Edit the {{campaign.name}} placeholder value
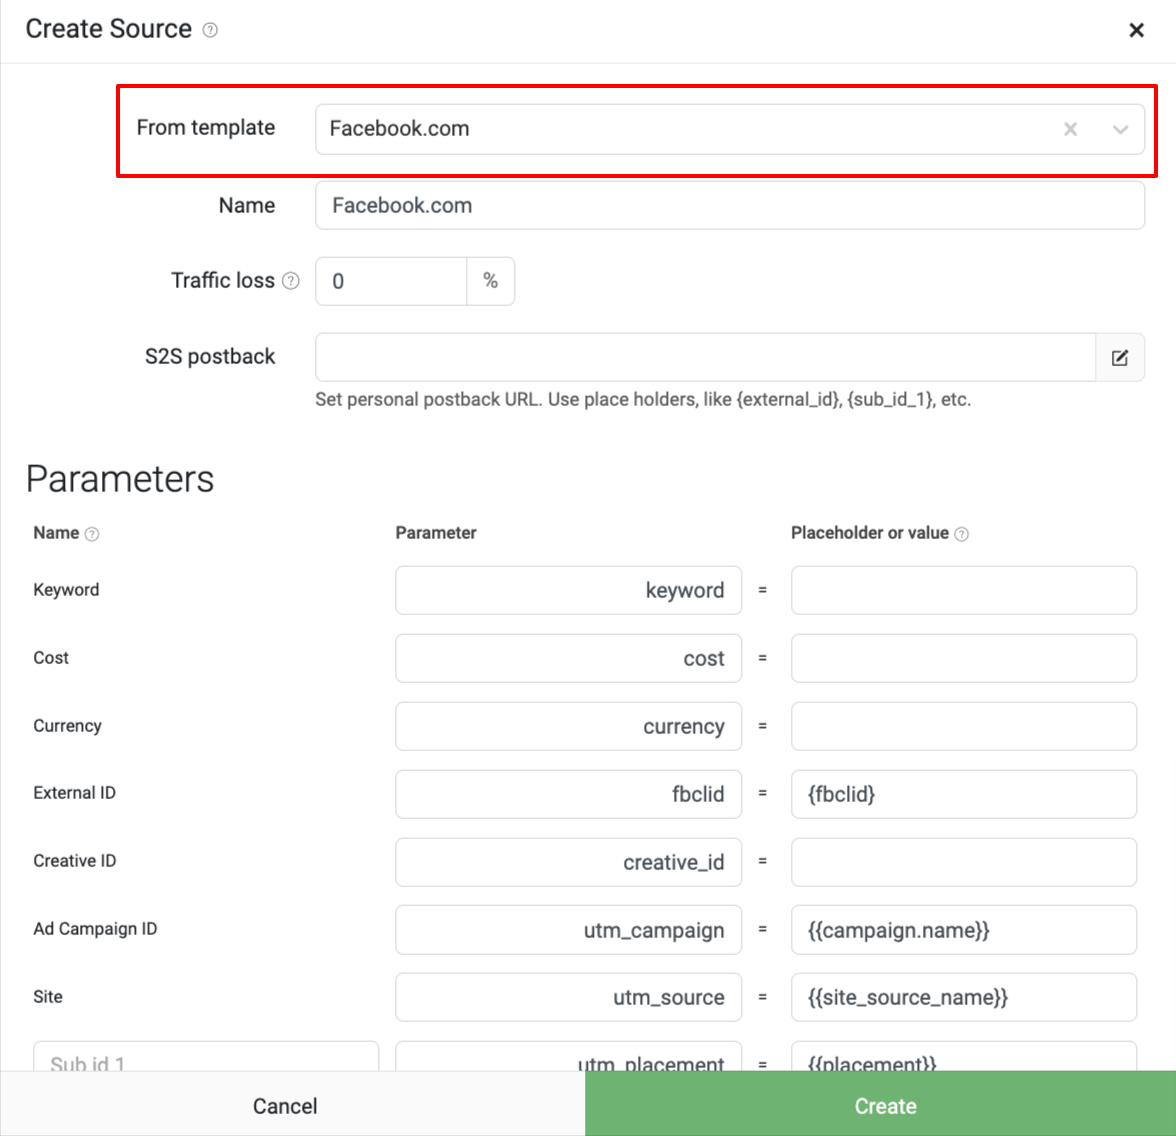 click(x=964, y=930)
